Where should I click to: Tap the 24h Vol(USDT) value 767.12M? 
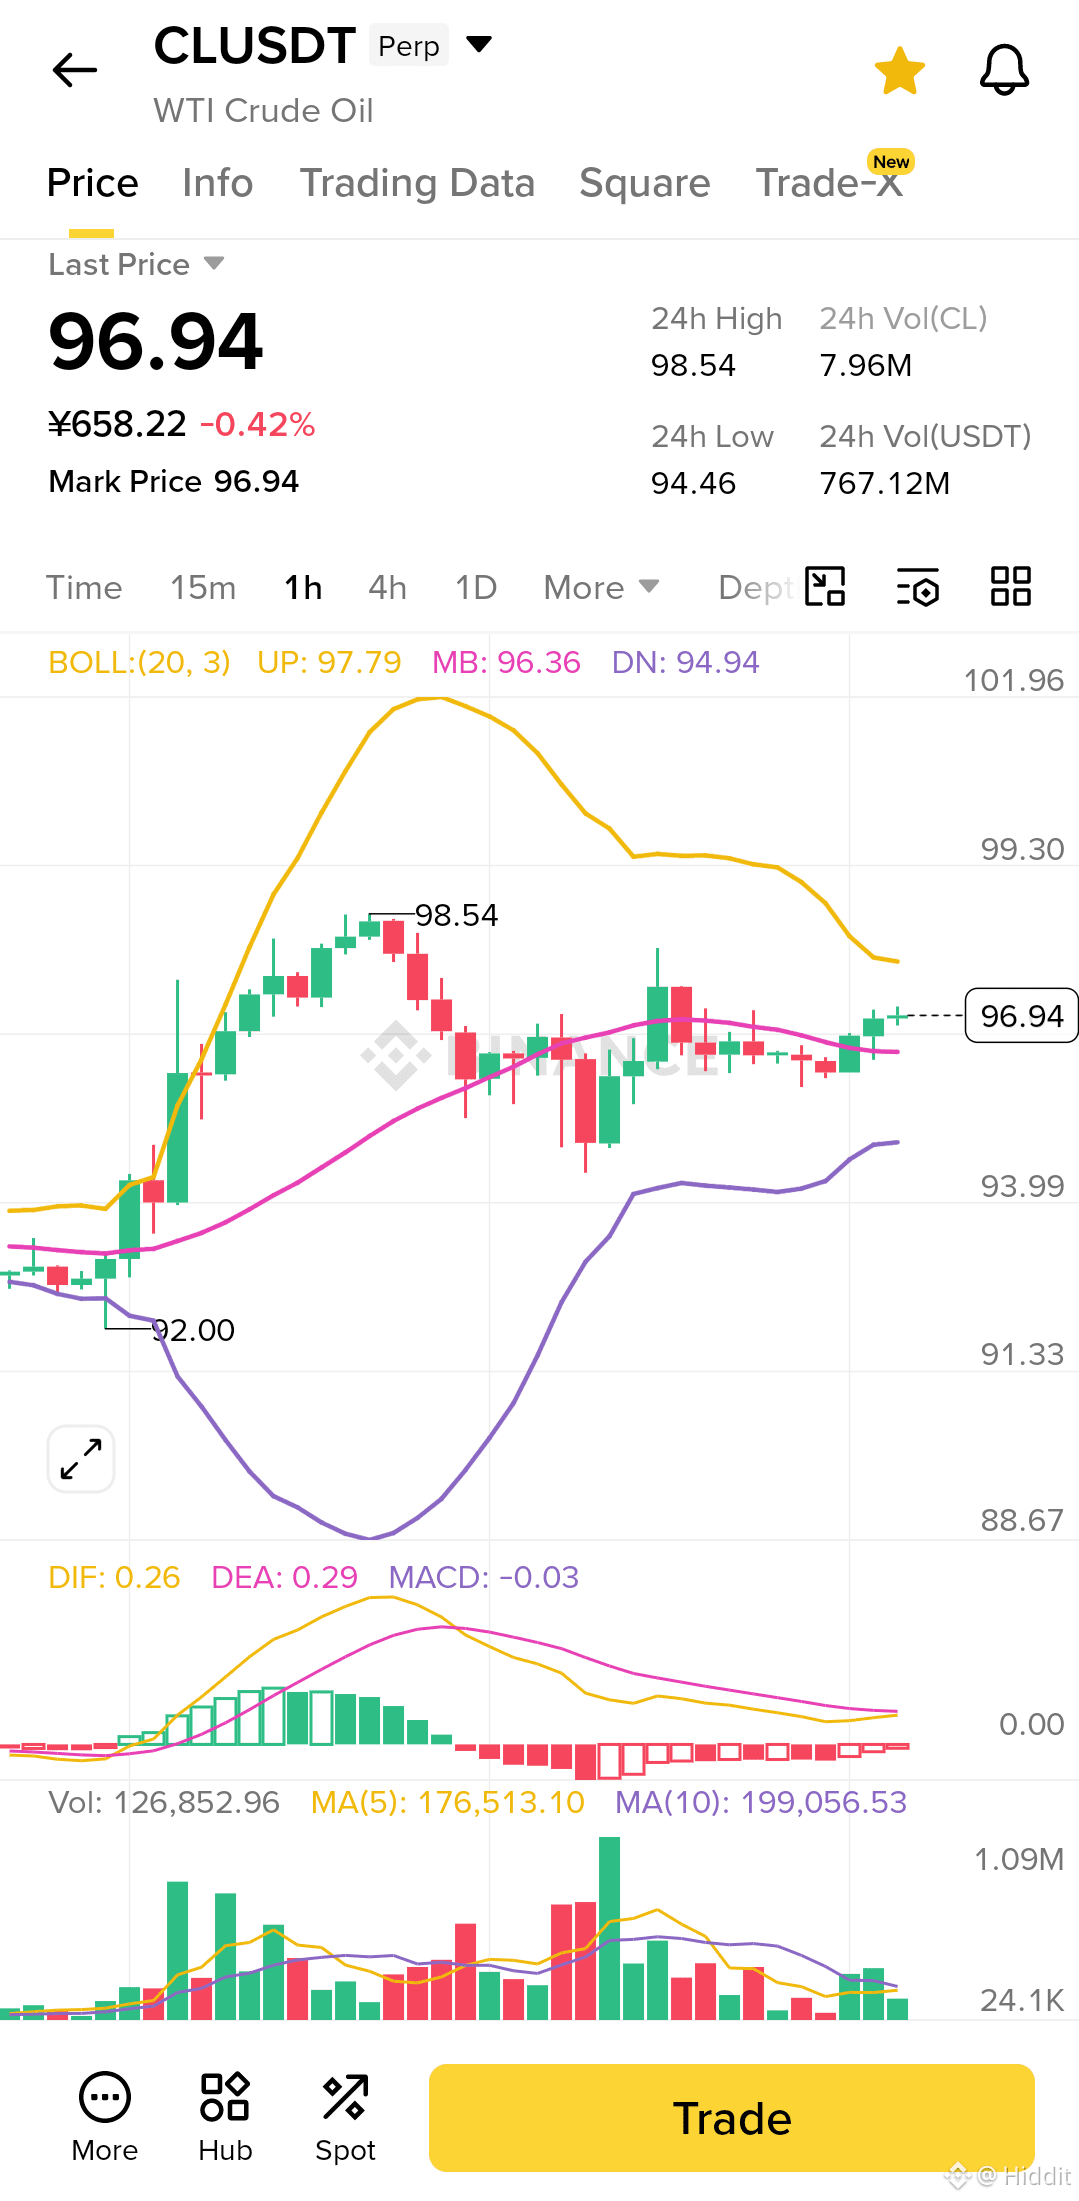[885, 484]
